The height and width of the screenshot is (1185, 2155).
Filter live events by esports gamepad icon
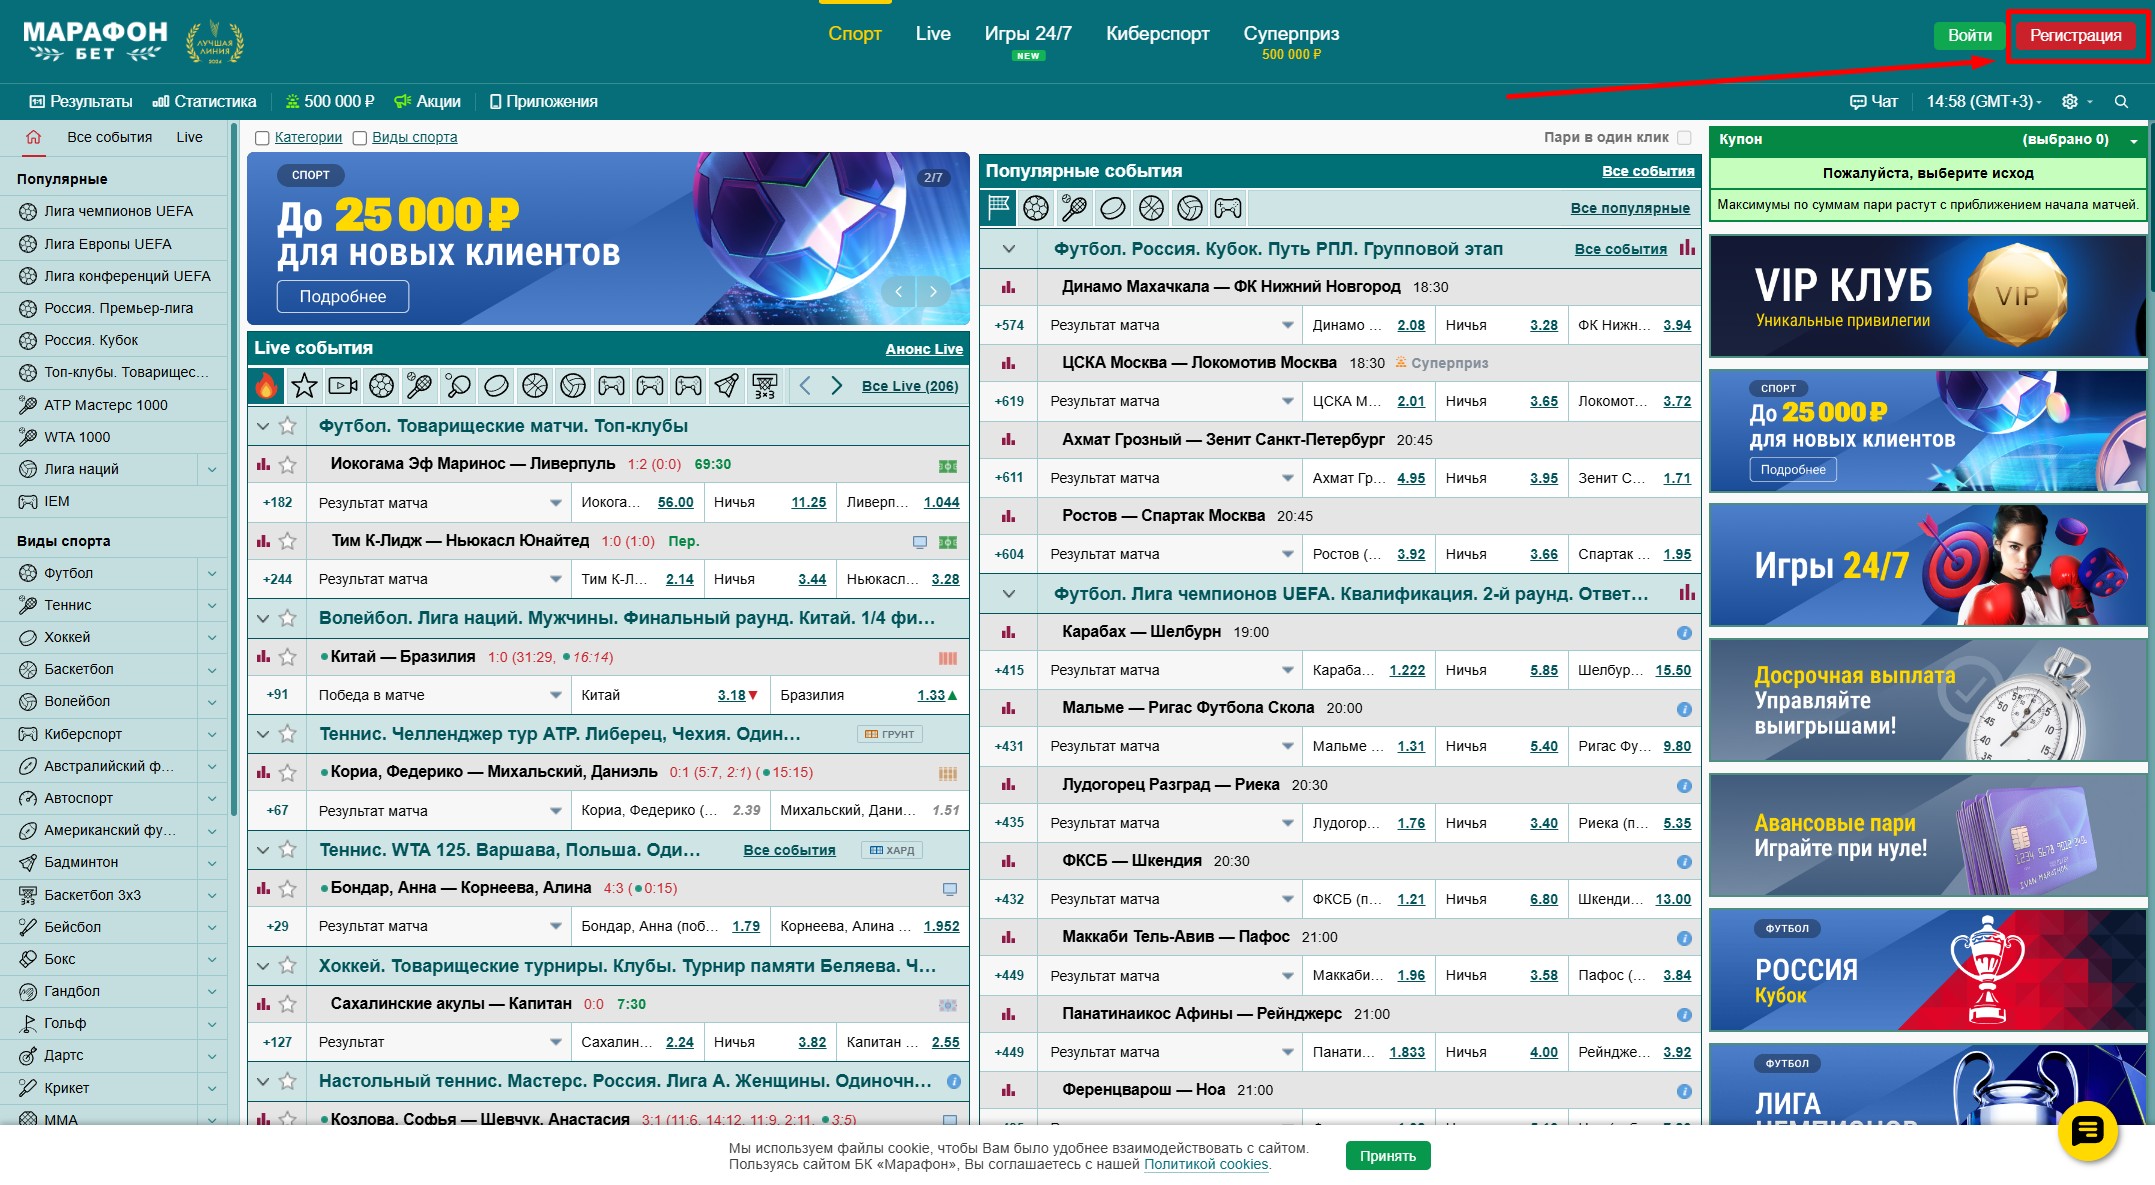(611, 385)
